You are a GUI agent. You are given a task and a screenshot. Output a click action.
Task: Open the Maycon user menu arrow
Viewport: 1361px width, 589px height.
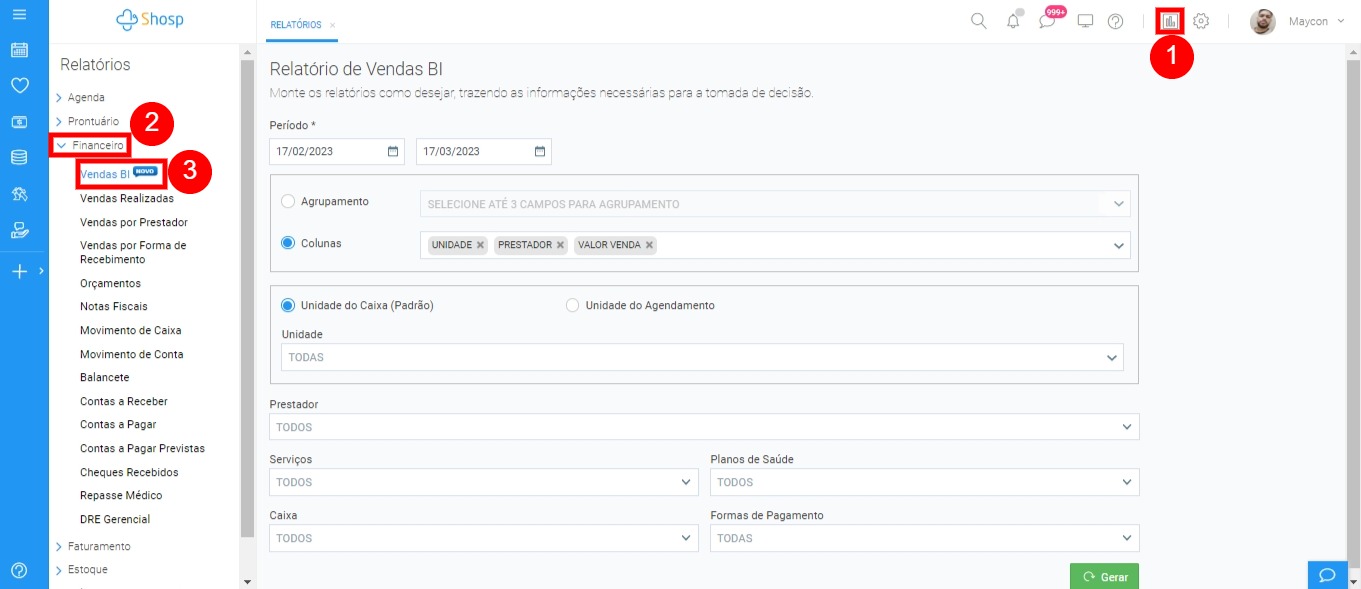point(1340,21)
